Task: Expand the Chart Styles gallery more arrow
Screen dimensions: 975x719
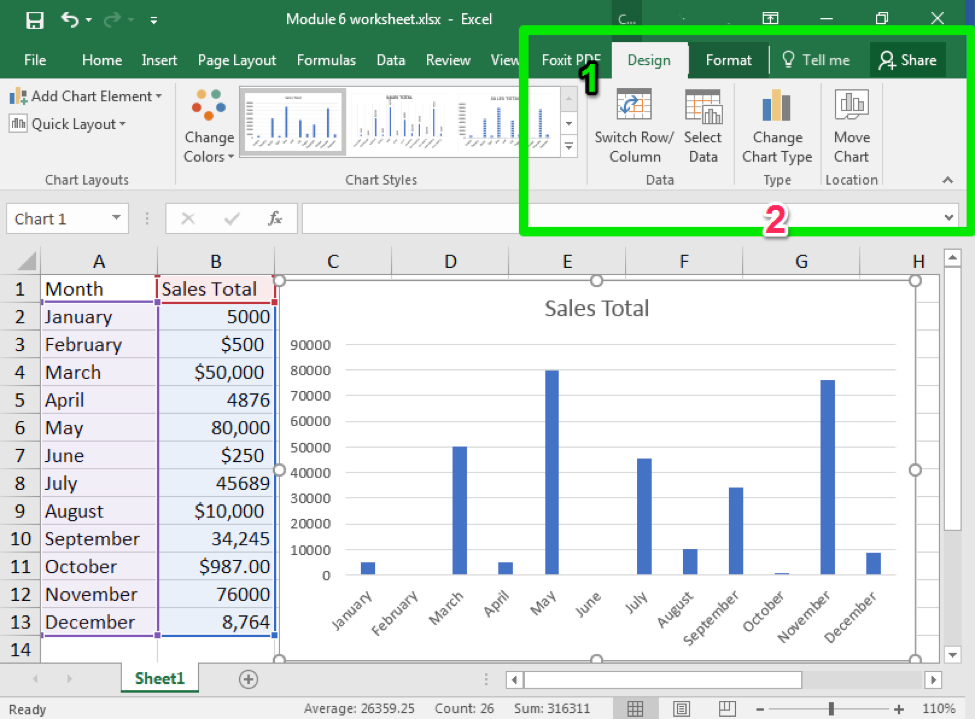Action: coord(569,146)
